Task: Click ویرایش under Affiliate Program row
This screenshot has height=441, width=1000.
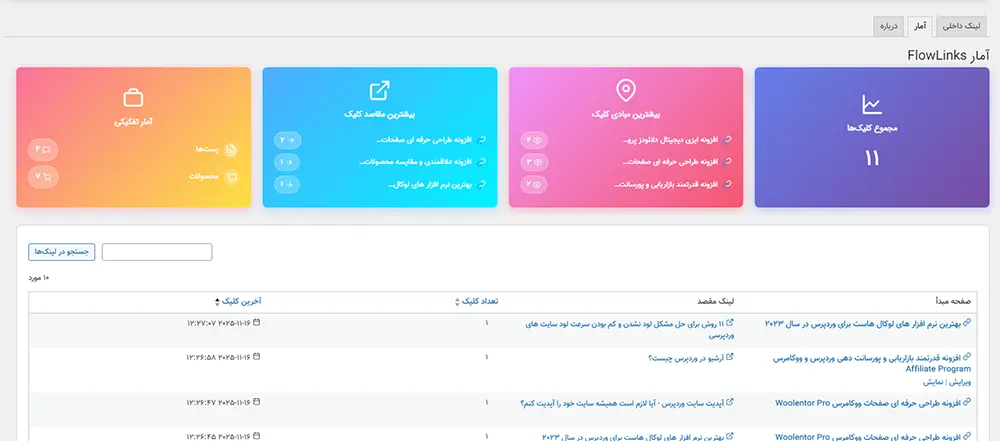Action: point(960,382)
